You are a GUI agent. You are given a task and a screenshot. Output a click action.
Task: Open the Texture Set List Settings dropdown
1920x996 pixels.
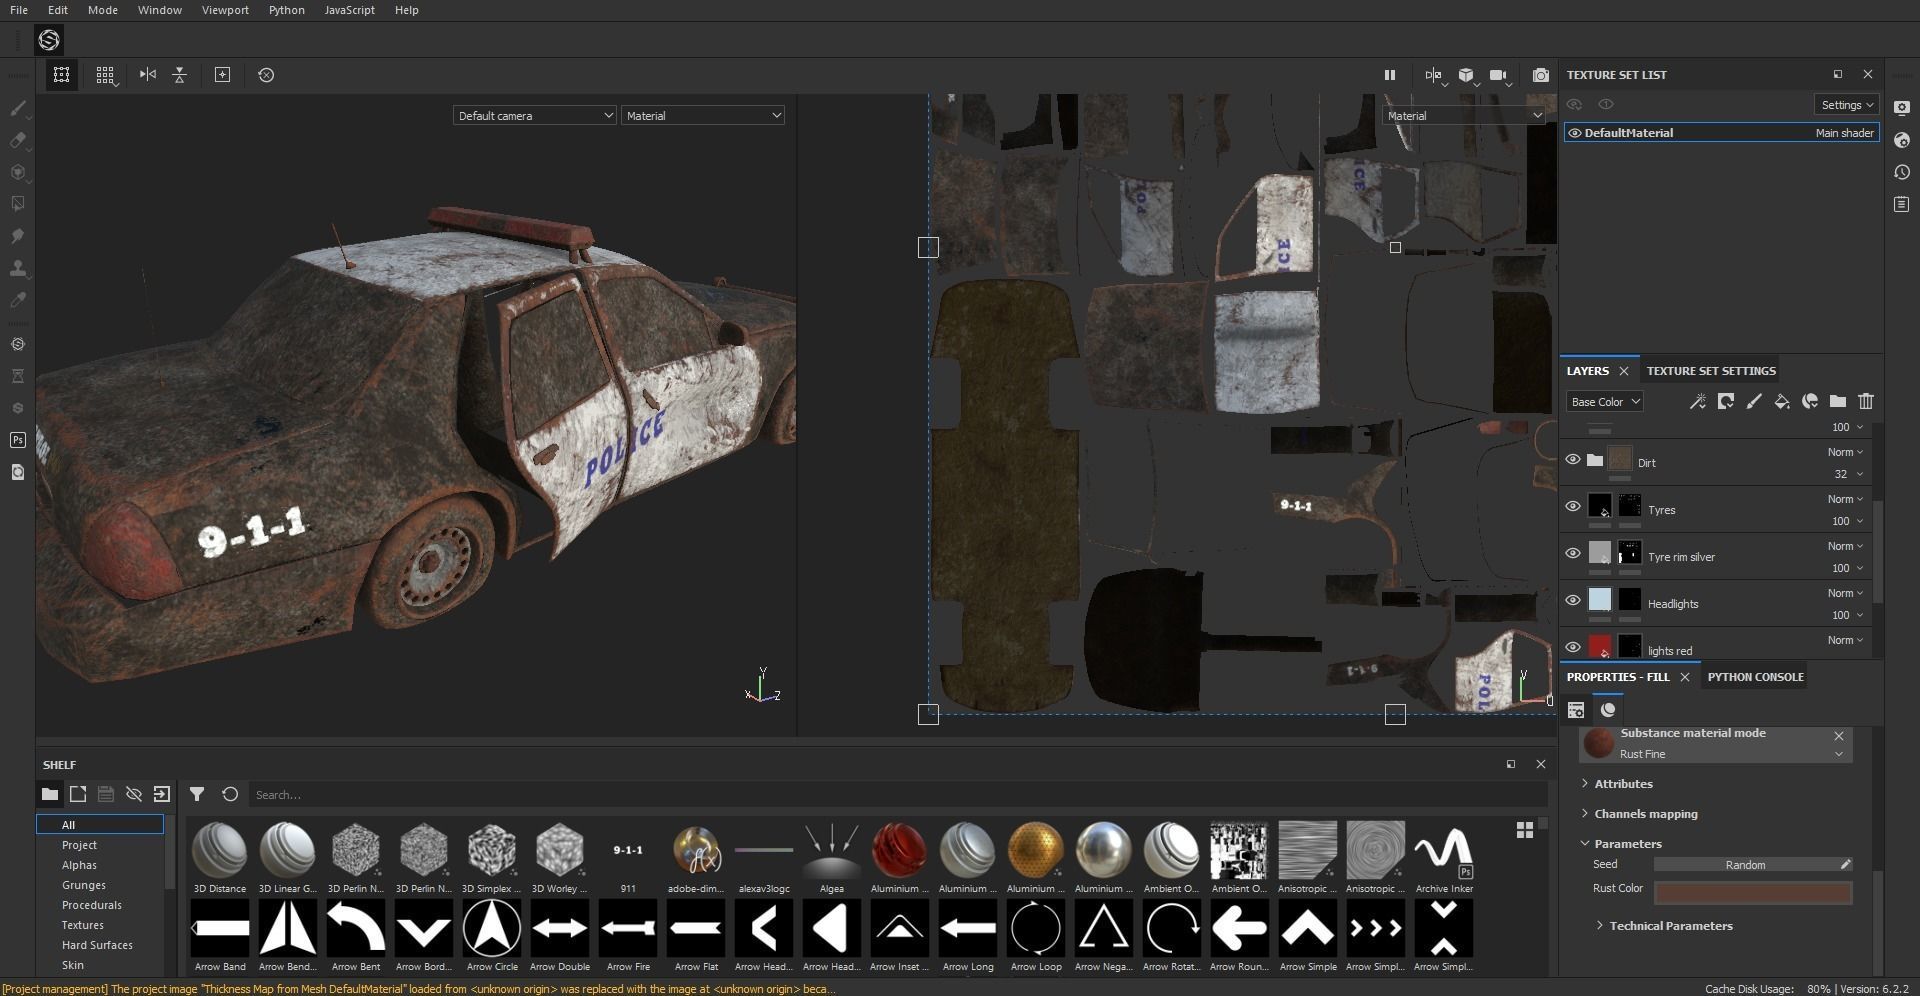point(1846,105)
